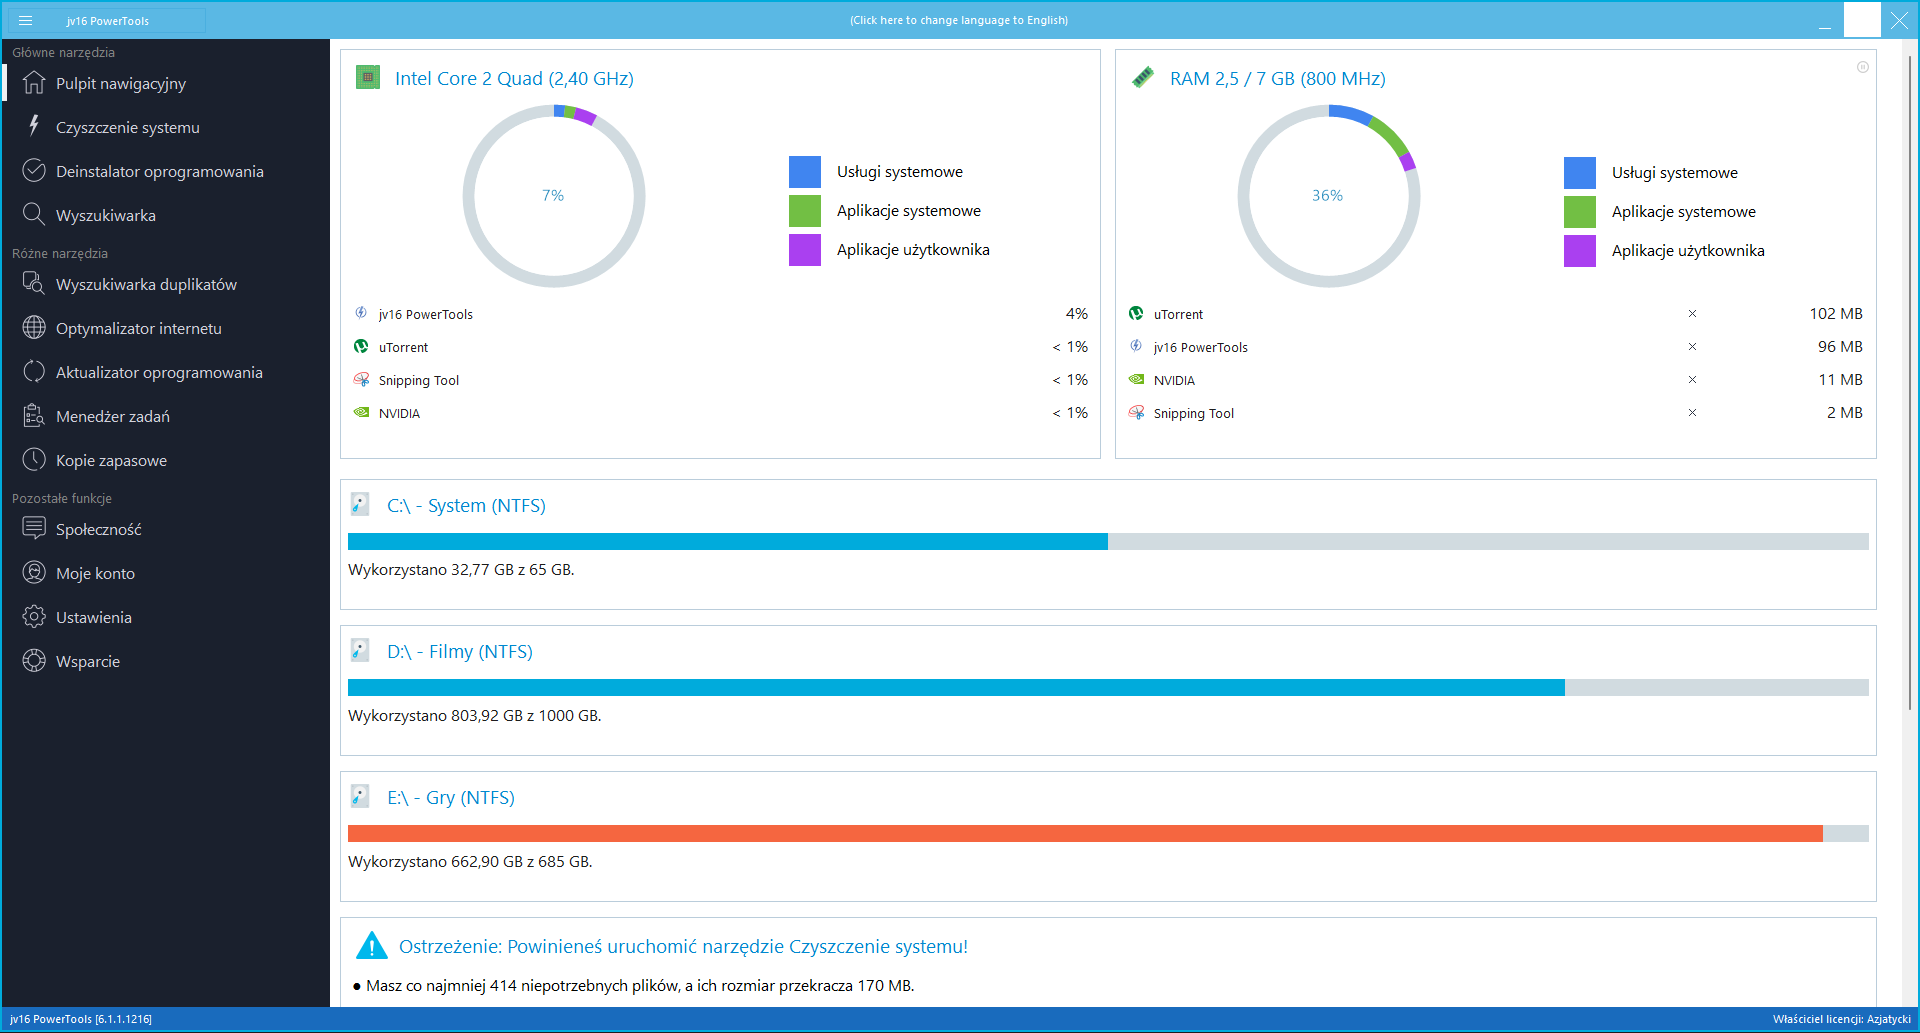The width and height of the screenshot is (1920, 1033).
Task: Click the Aktualizator oprogramowania refresh icon
Action: pos(34,372)
